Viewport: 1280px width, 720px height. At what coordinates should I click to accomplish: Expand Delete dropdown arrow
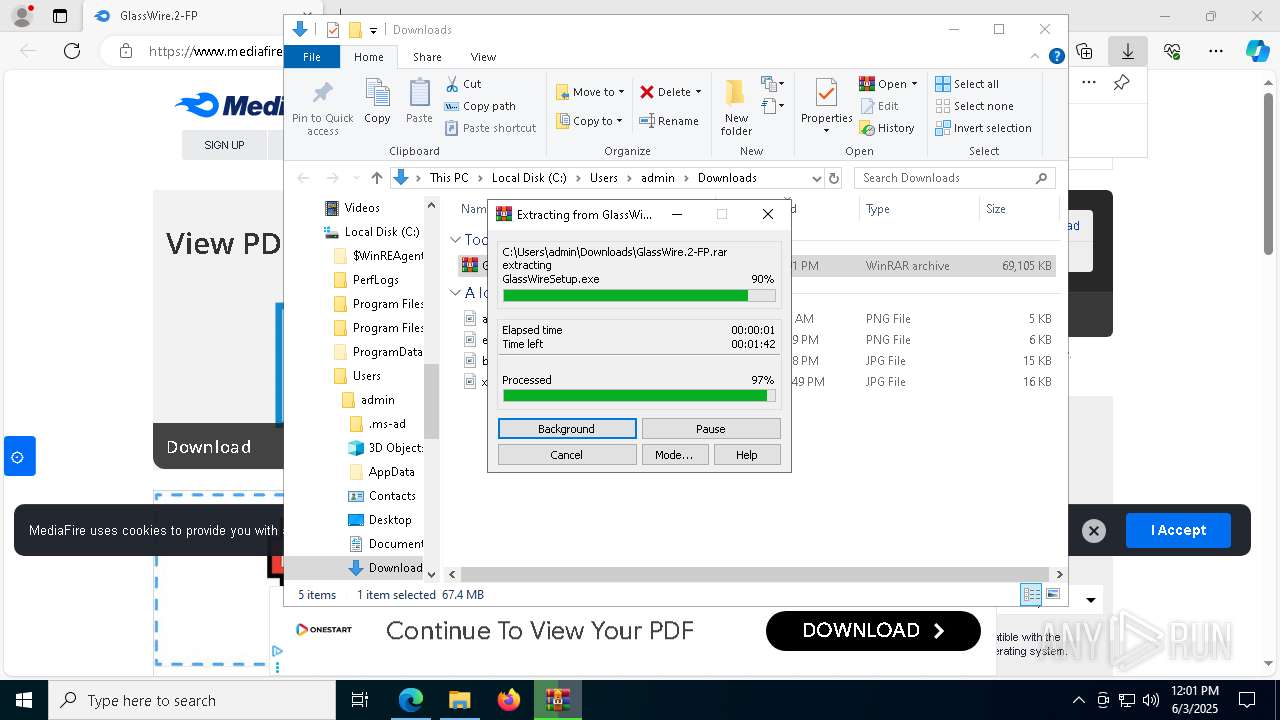pyautogui.click(x=698, y=92)
